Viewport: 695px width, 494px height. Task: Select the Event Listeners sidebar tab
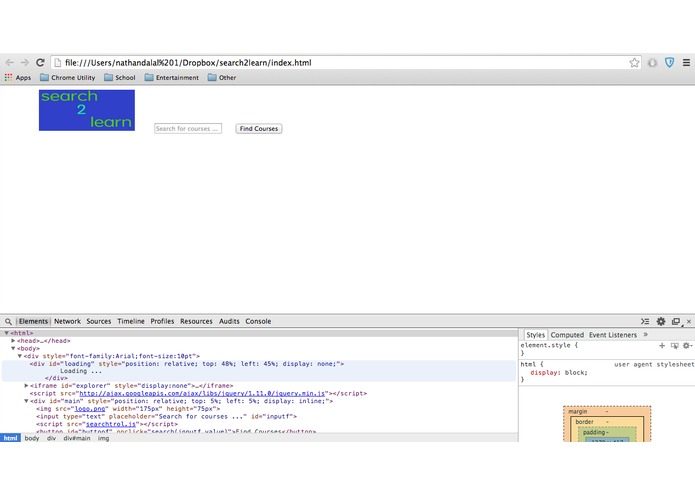click(613, 335)
